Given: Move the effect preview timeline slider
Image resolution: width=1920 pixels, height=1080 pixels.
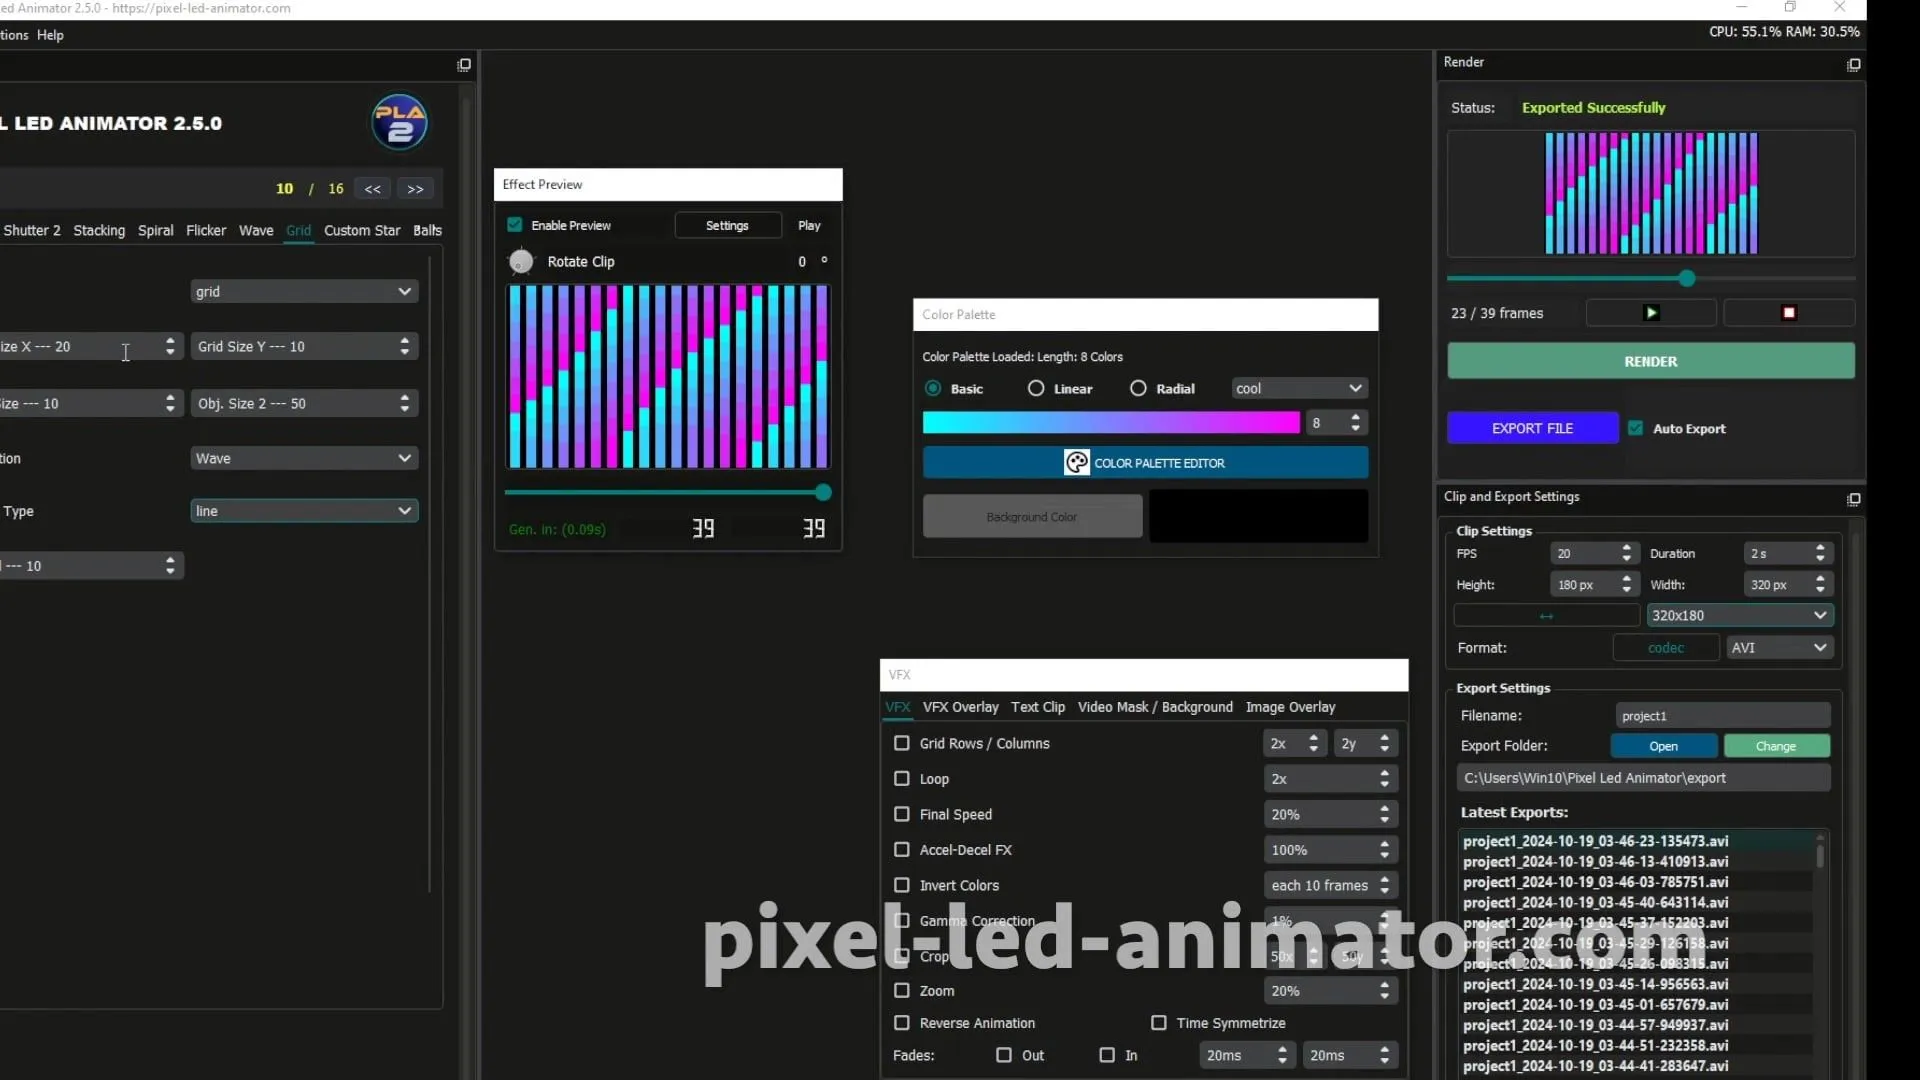Looking at the screenshot, I should pos(823,492).
